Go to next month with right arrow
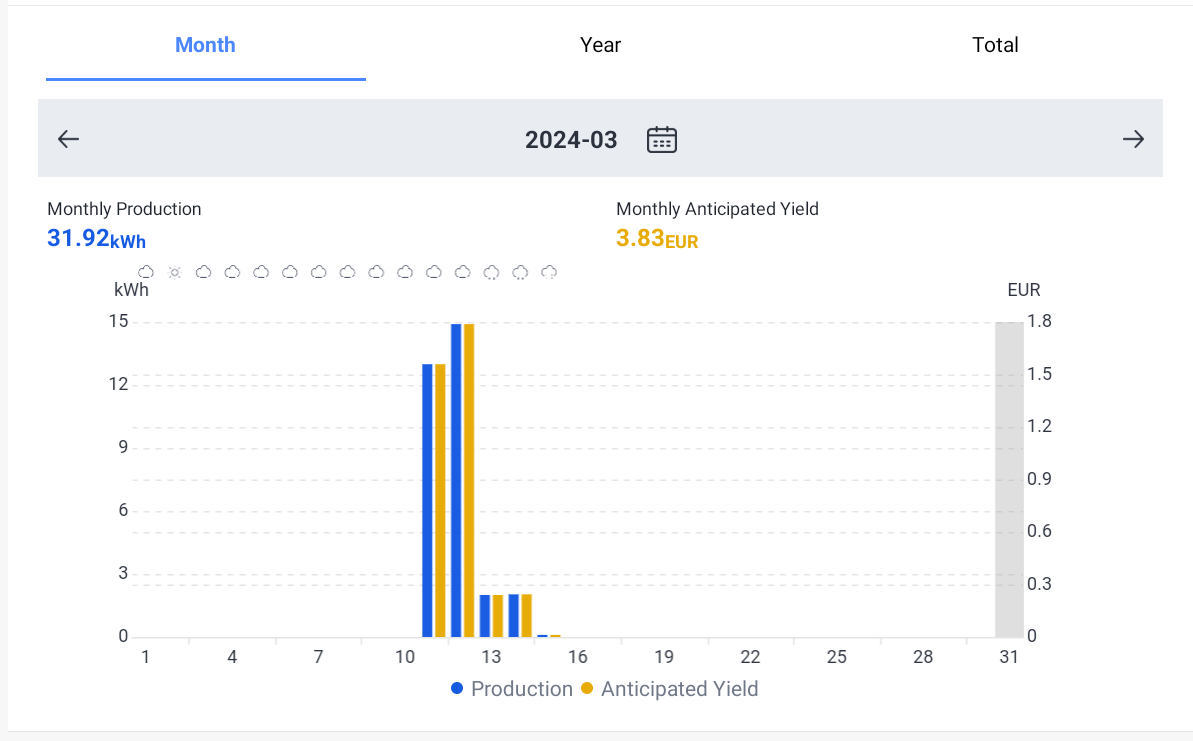This screenshot has width=1193, height=741. [1132, 139]
